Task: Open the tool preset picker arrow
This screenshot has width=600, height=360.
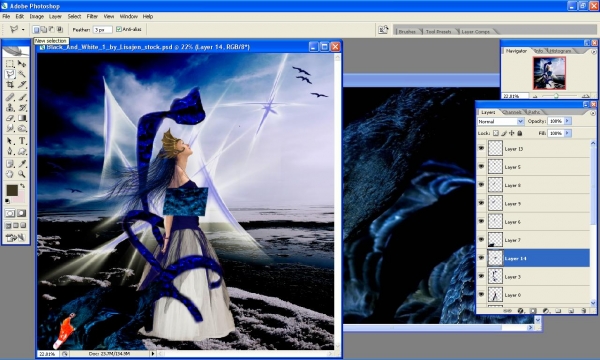Action: point(23,29)
